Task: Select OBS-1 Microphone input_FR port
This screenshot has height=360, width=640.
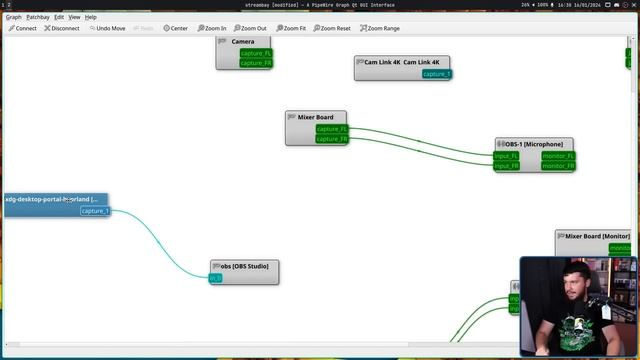Action: [x=506, y=166]
